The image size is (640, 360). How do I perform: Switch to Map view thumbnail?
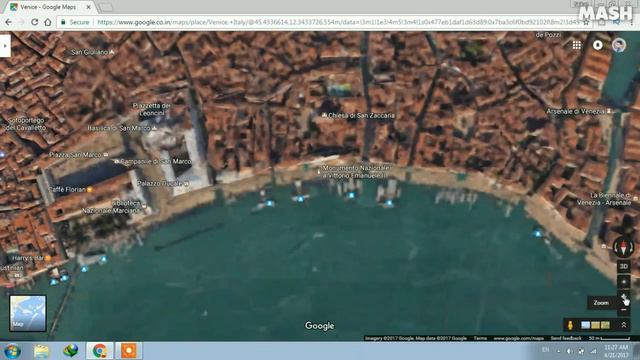point(28,313)
